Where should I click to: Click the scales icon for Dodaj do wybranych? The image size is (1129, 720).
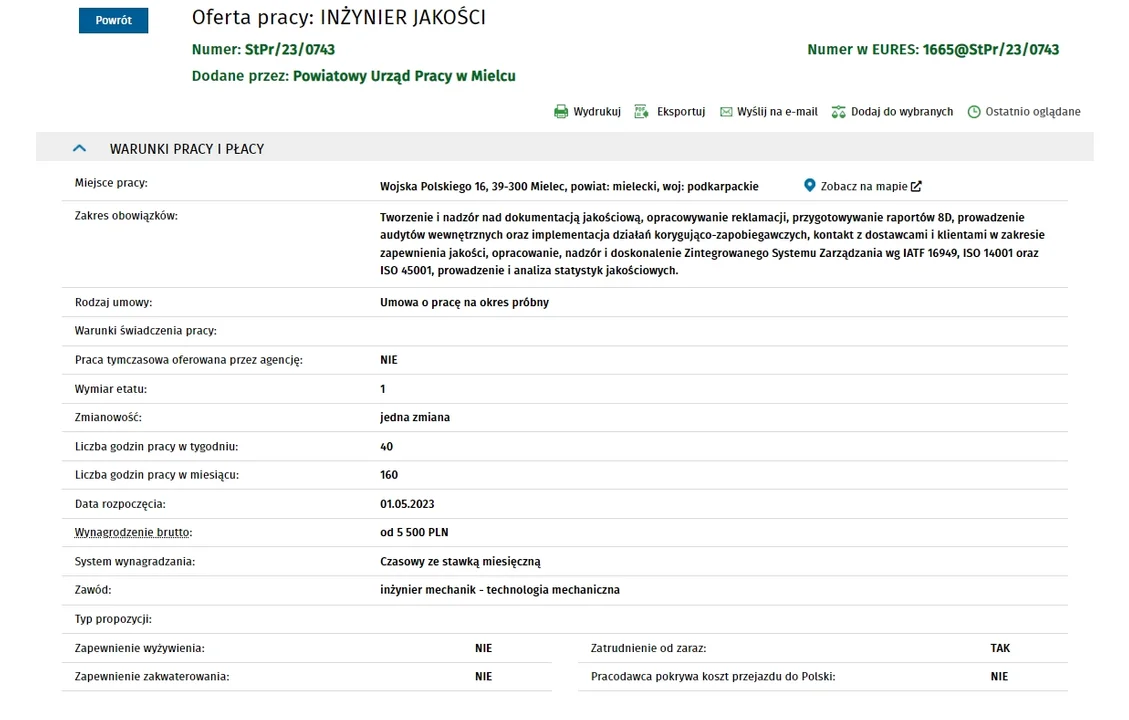838,112
